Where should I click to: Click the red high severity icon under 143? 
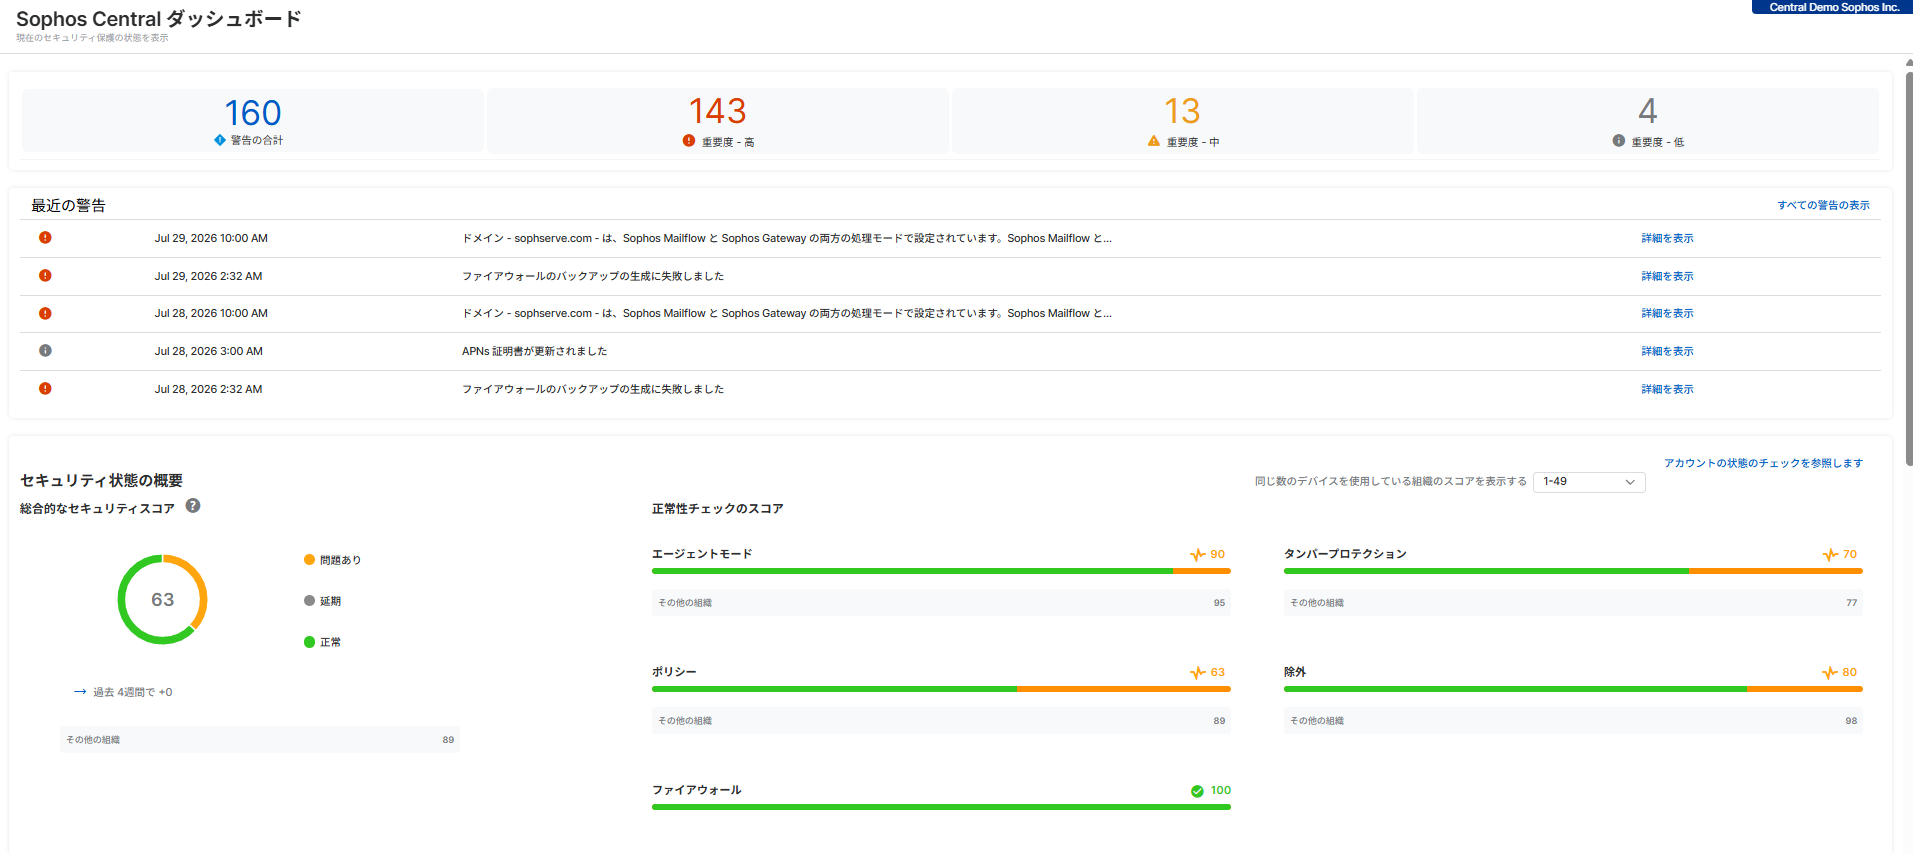point(689,141)
